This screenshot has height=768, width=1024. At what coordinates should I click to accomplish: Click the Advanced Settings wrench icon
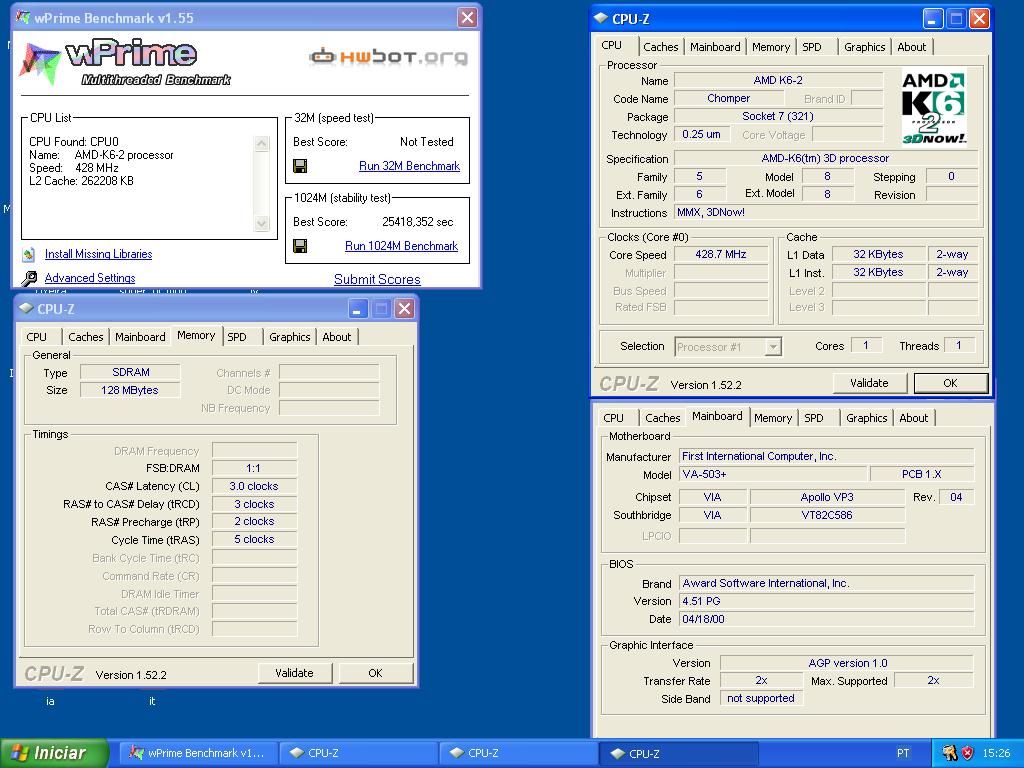[x=29, y=279]
